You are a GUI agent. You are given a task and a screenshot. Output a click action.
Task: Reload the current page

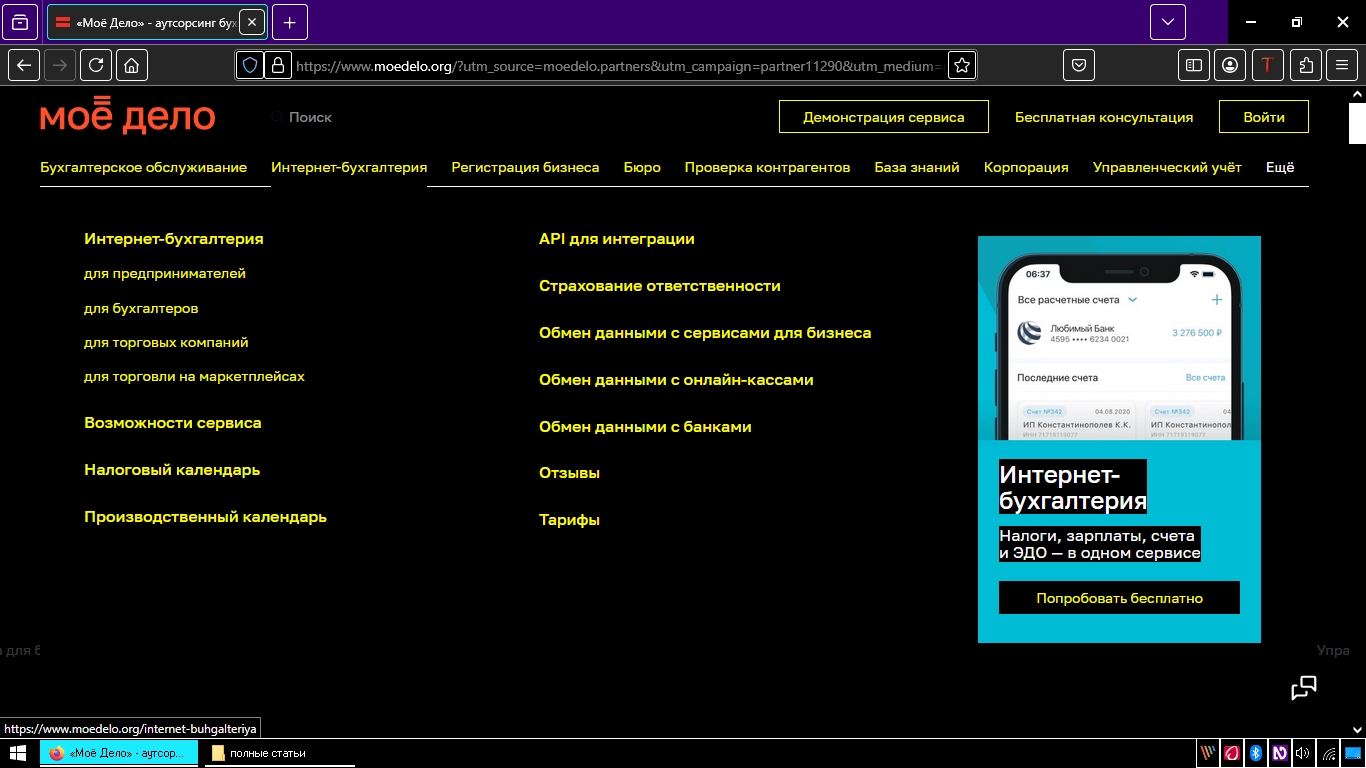(x=96, y=65)
